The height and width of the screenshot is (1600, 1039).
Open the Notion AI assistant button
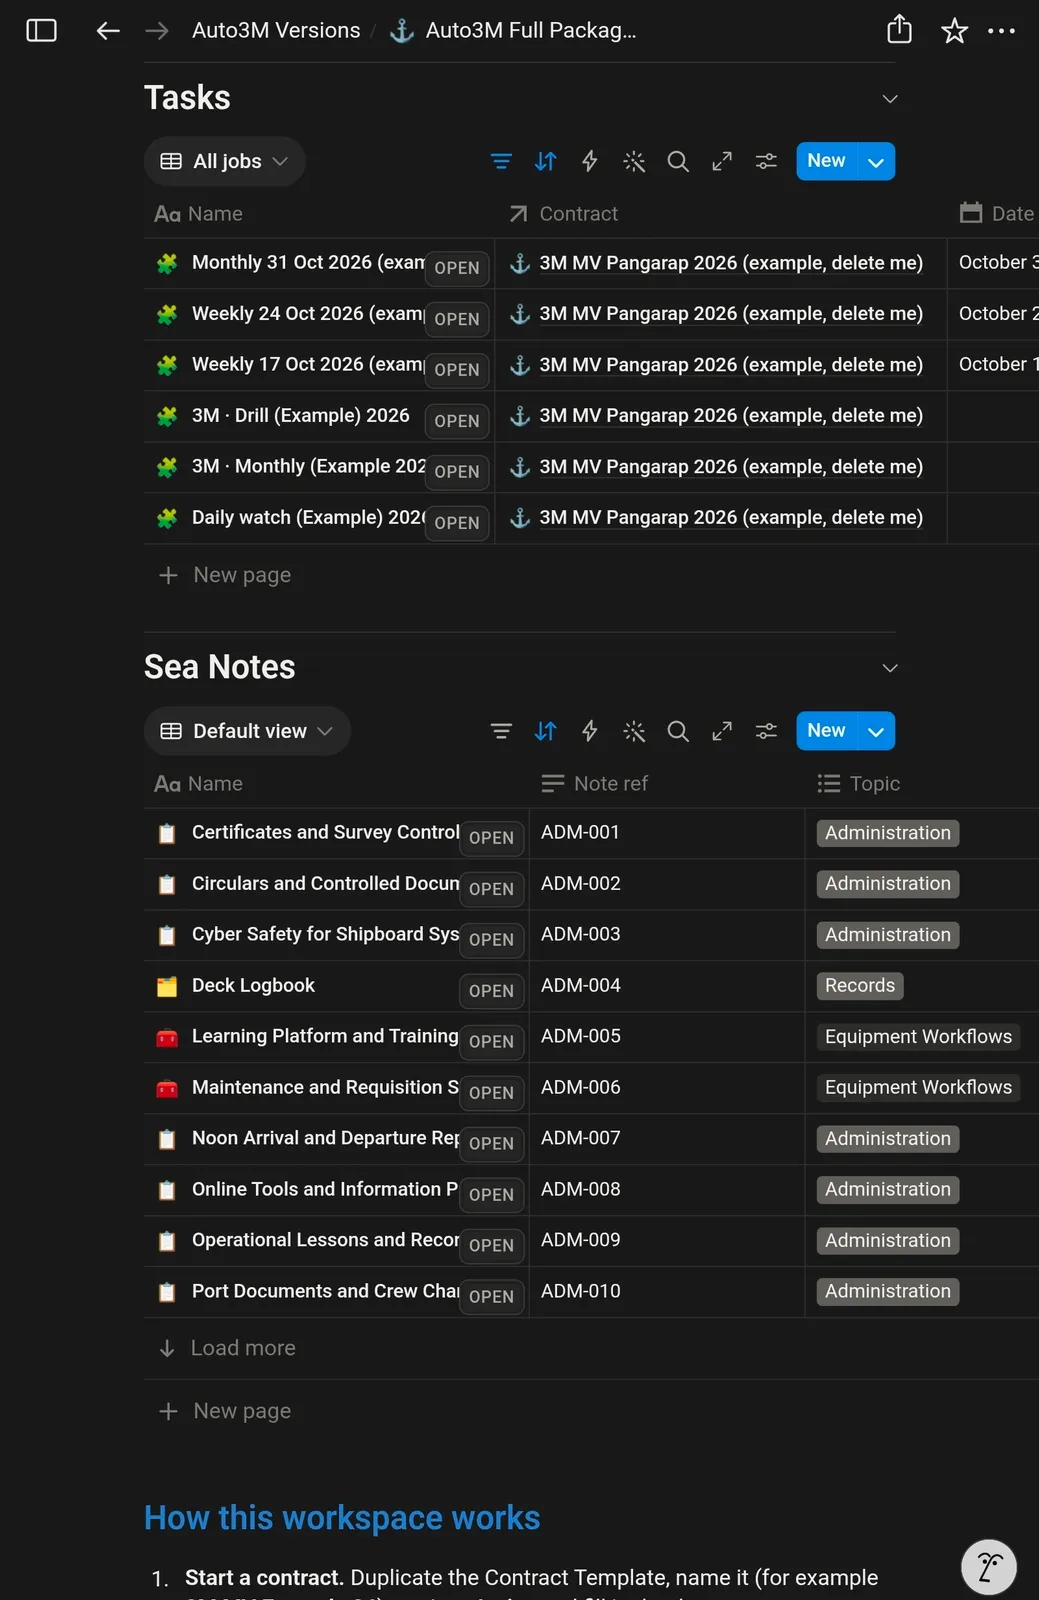click(x=989, y=1566)
